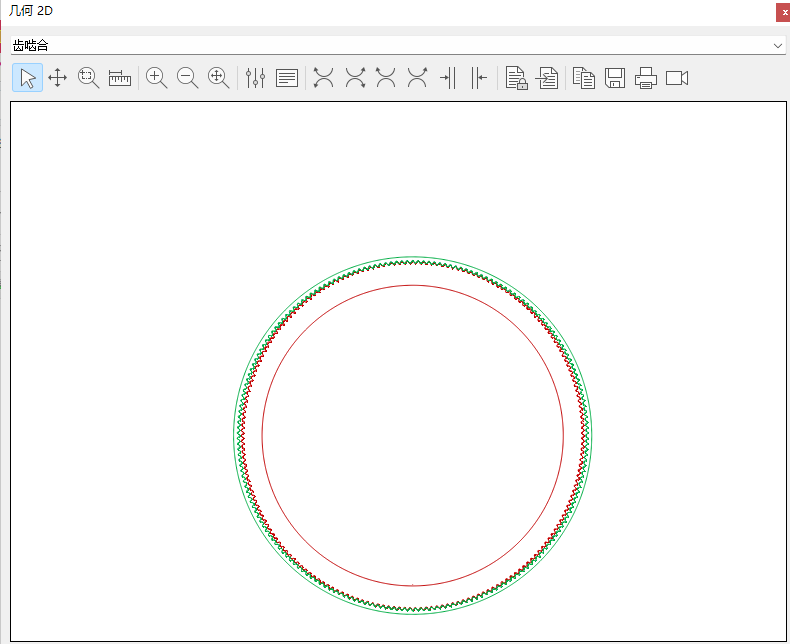
Task: Copy drawing using the copy icon
Action: 584,78
